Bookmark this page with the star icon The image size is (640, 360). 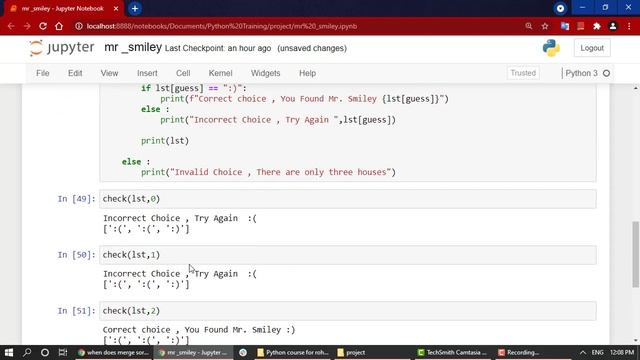pyautogui.click(x=545, y=26)
